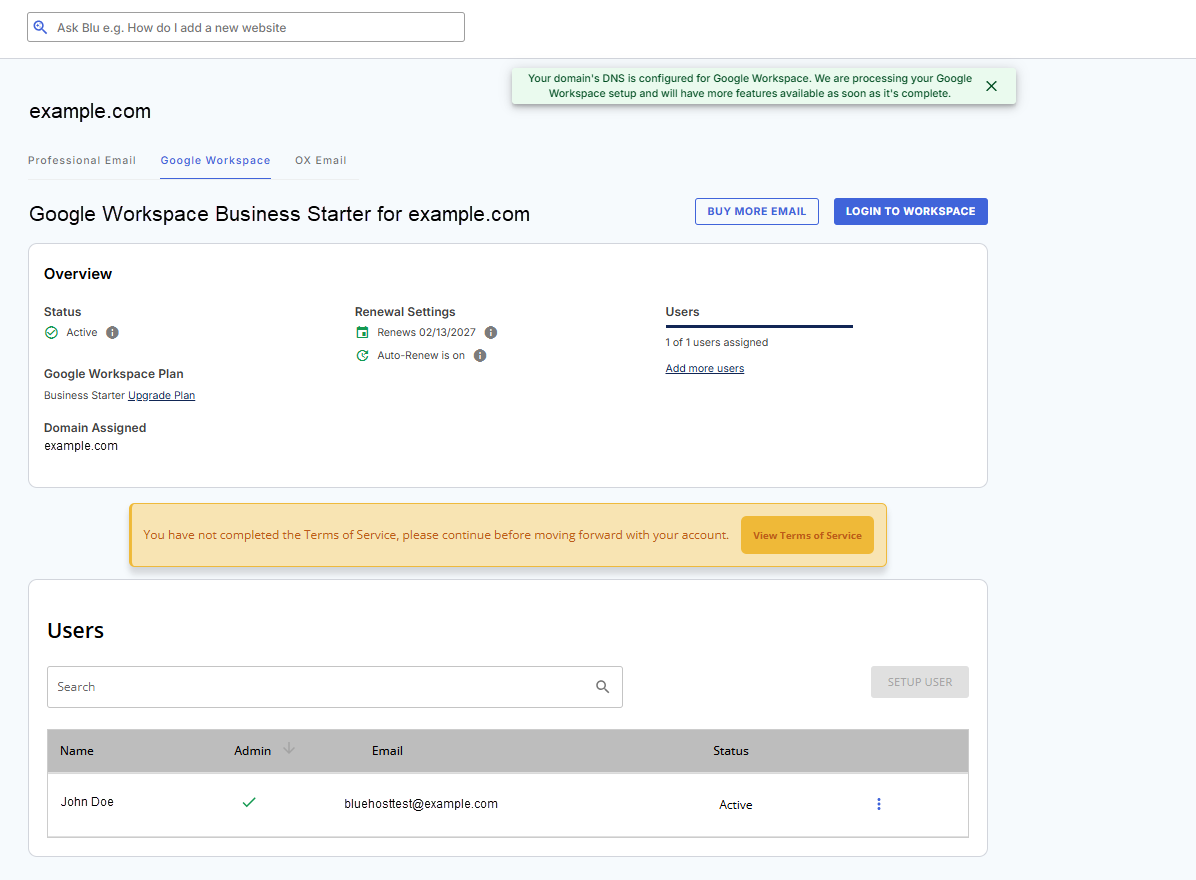Click the calendar icon before renewal date

coord(362,332)
